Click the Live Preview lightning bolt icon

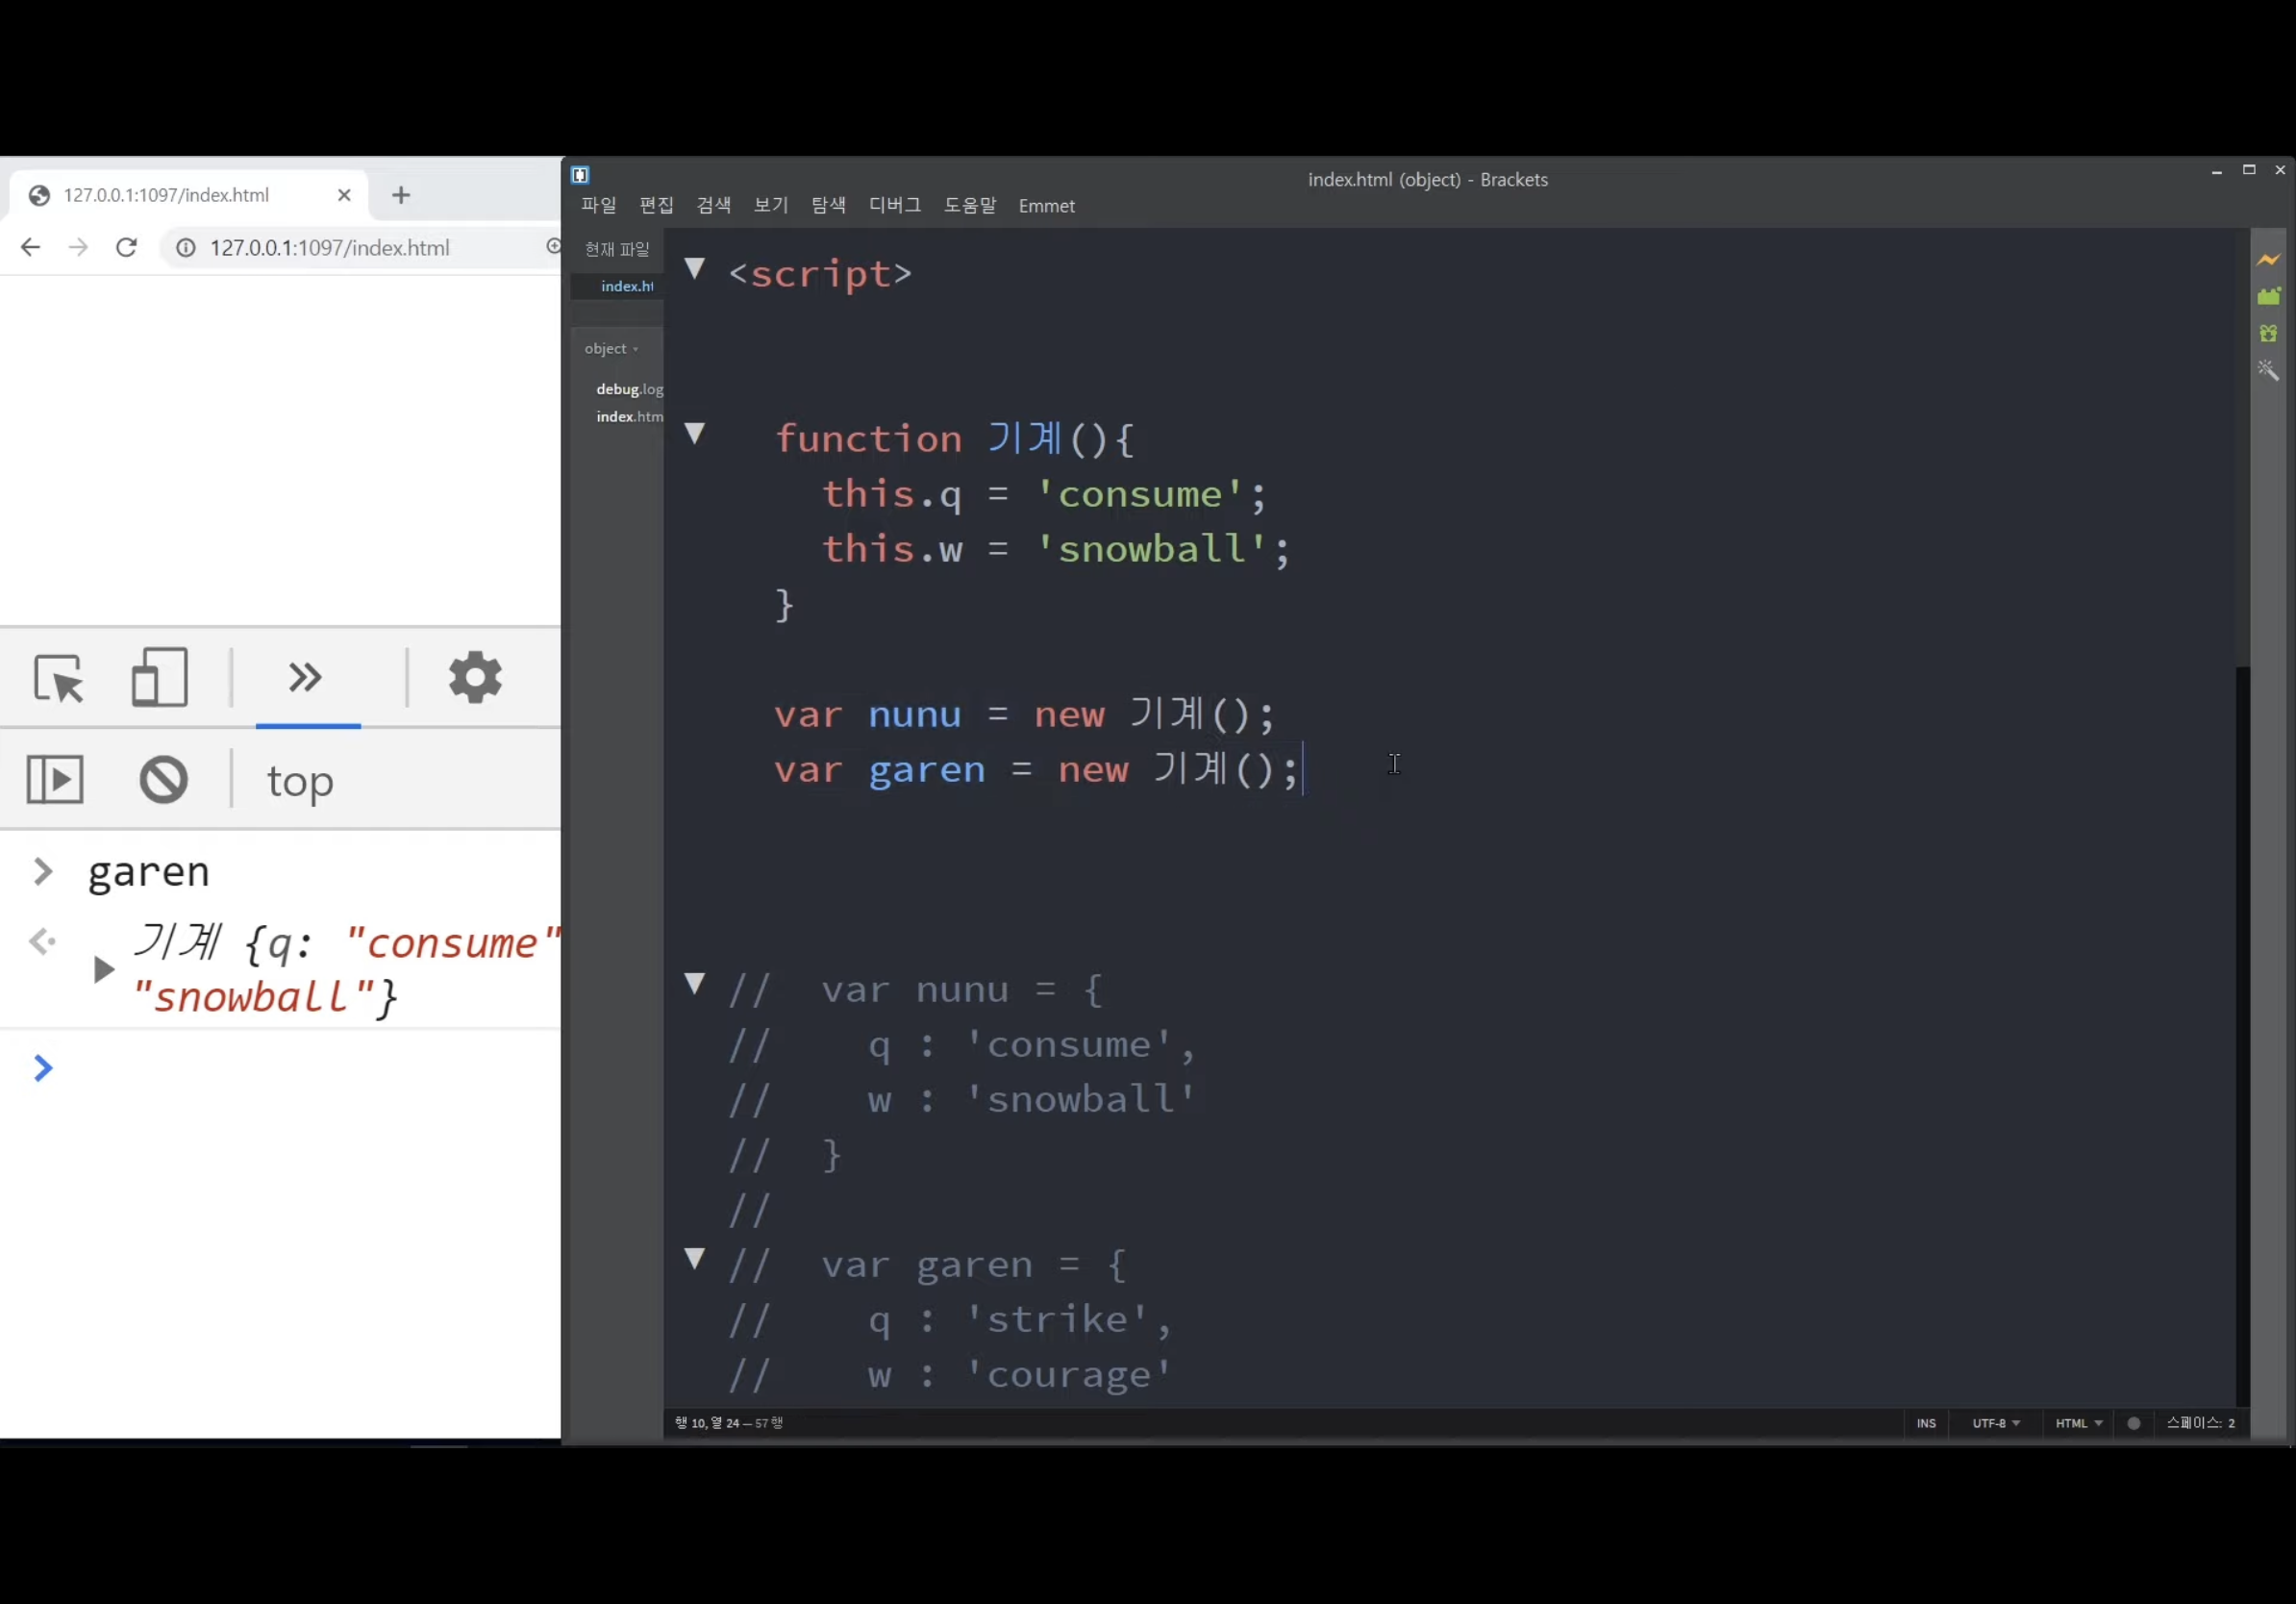tap(2267, 260)
